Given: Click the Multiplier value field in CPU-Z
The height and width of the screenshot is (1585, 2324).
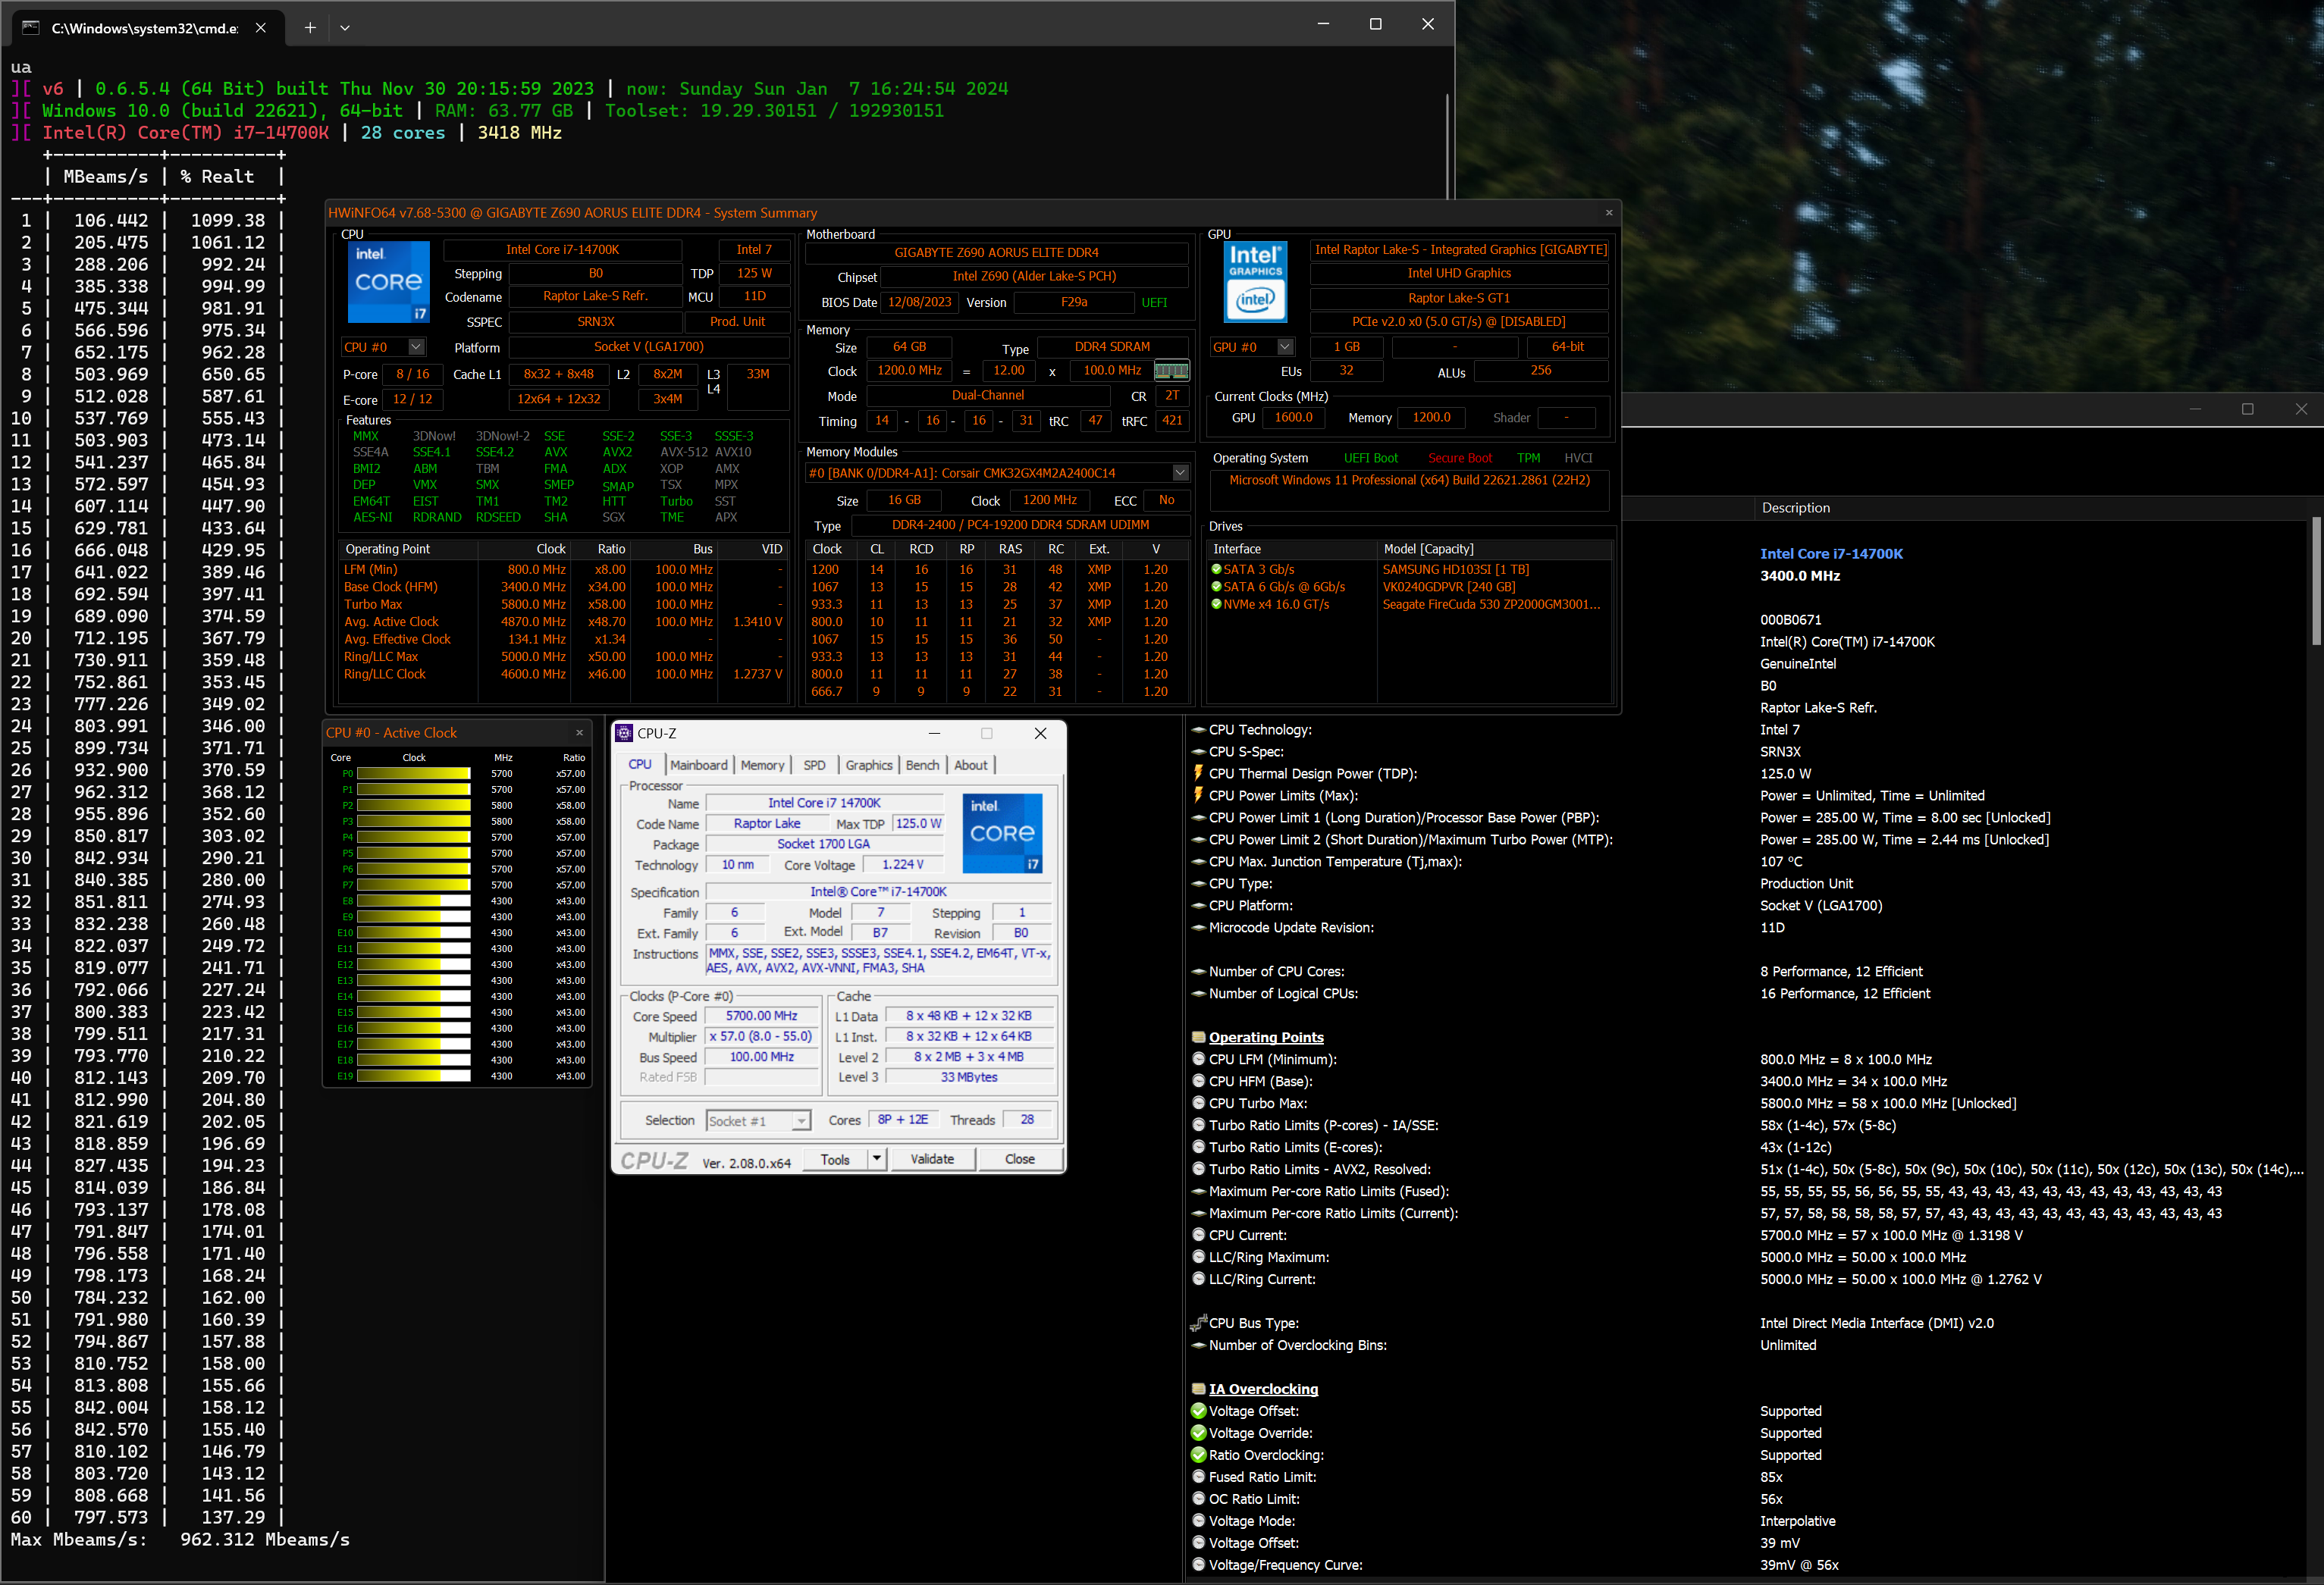Looking at the screenshot, I should pos(761,1037).
